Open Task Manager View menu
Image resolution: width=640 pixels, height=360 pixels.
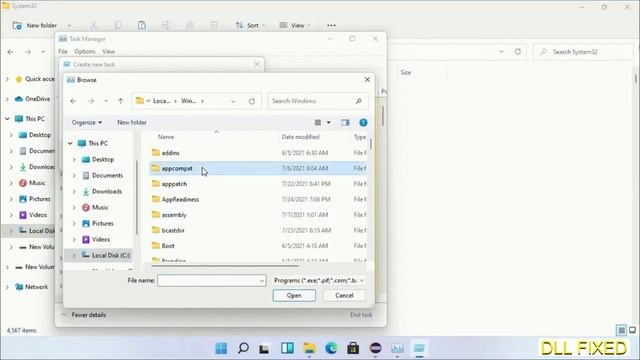pyautogui.click(x=108, y=51)
